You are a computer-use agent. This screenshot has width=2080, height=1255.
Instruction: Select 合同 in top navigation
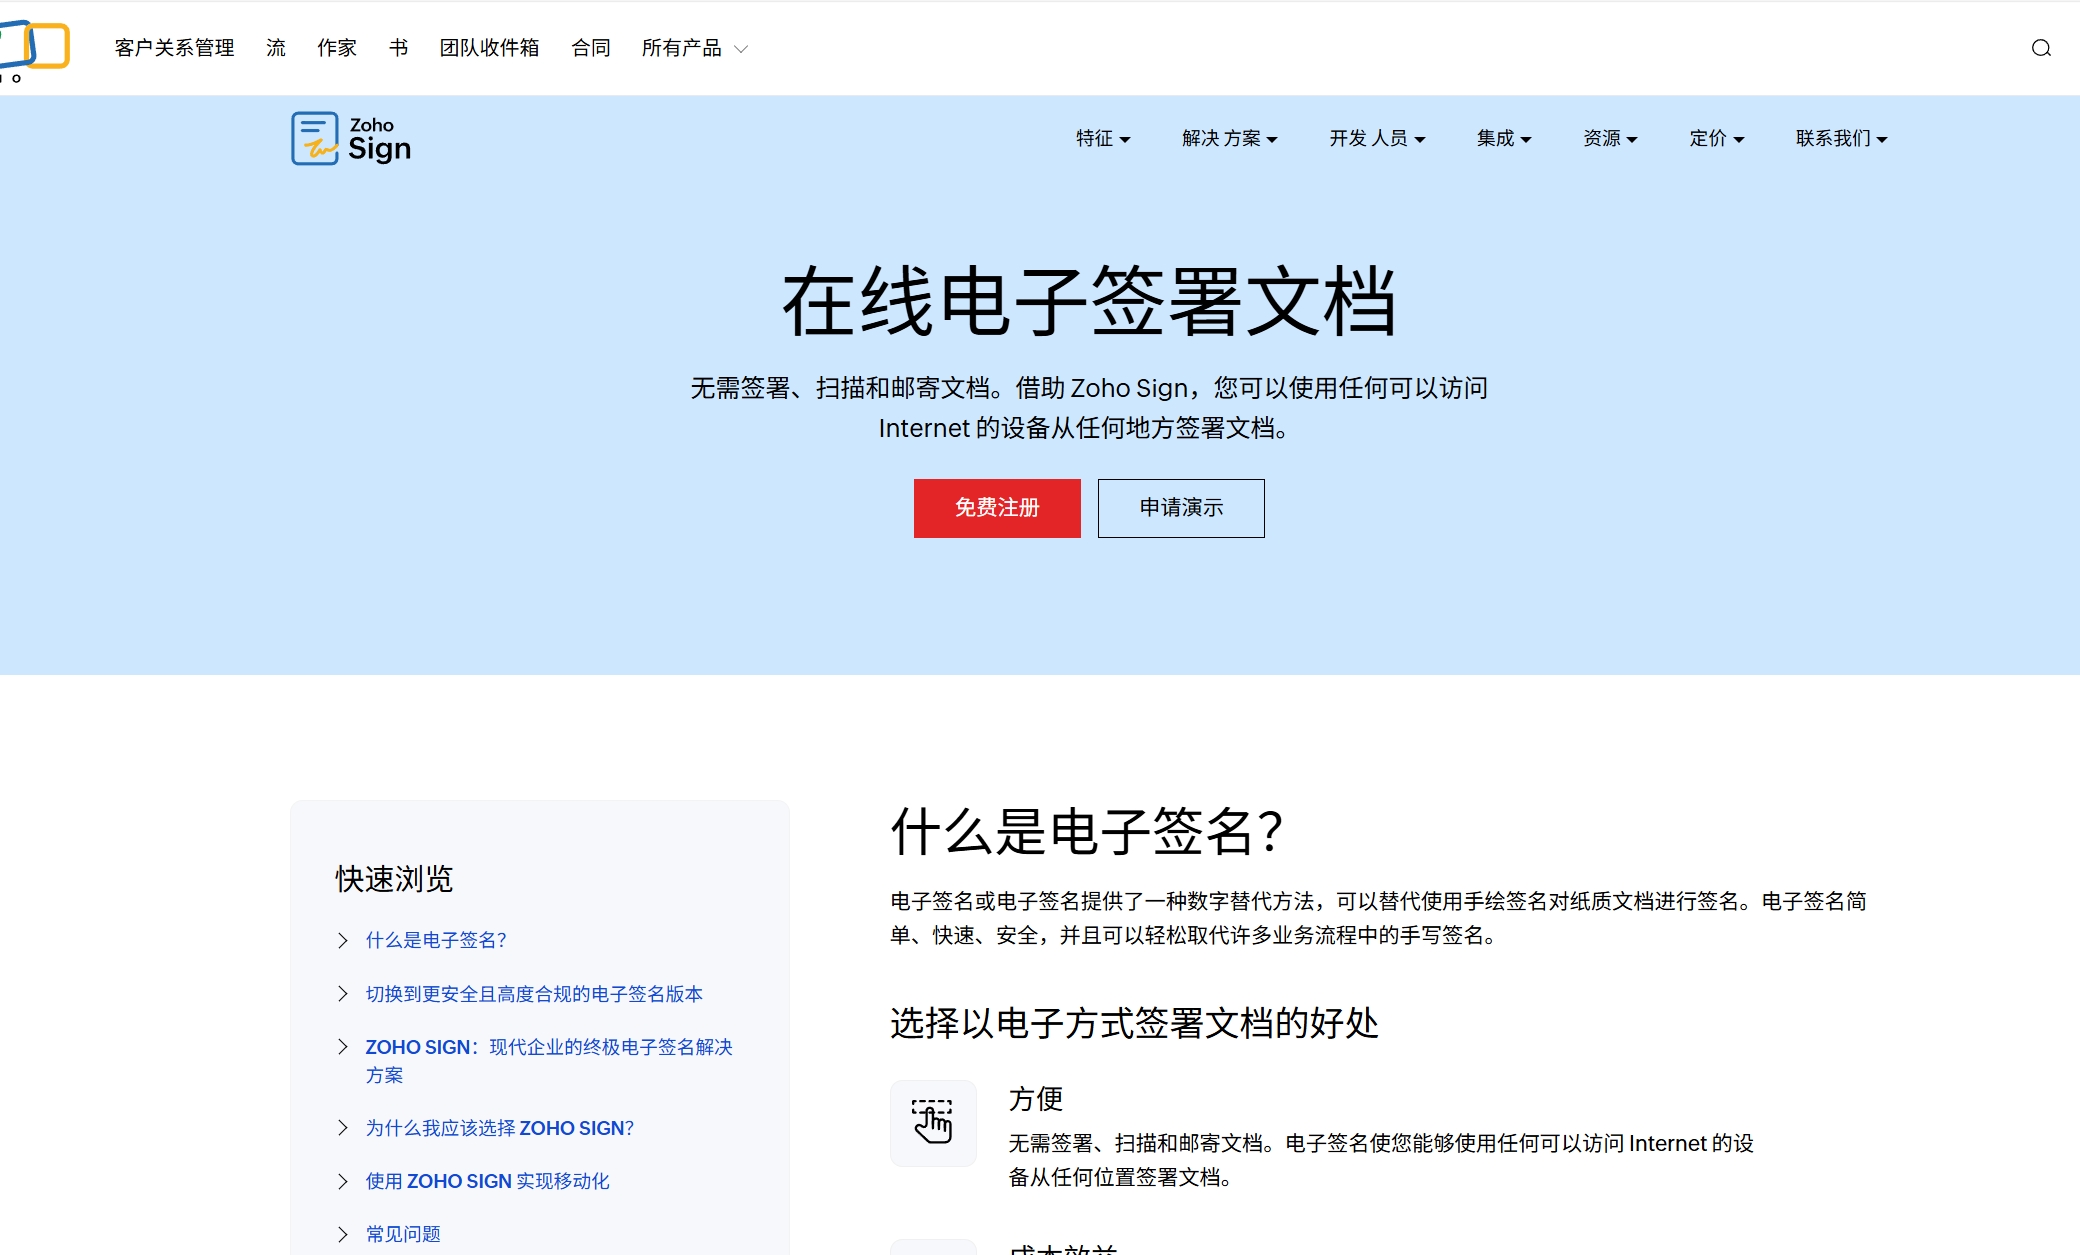(x=591, y=48)
